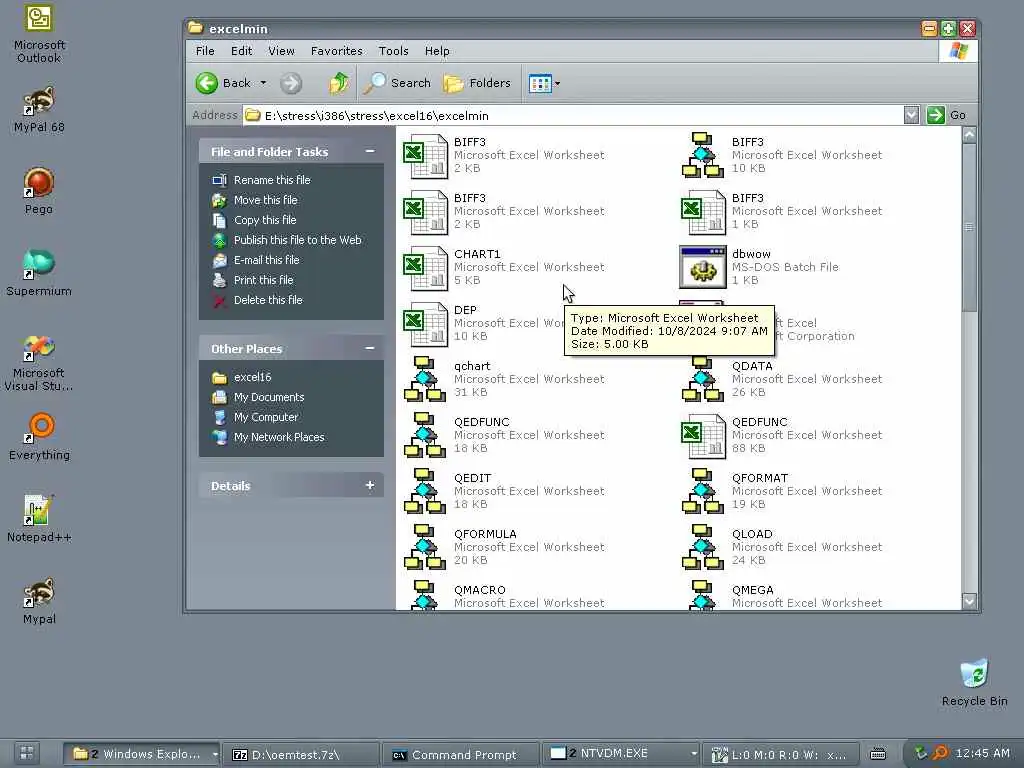Select the QFORMULA file icon
The image size is (1024, 768).
click(425, 548)
